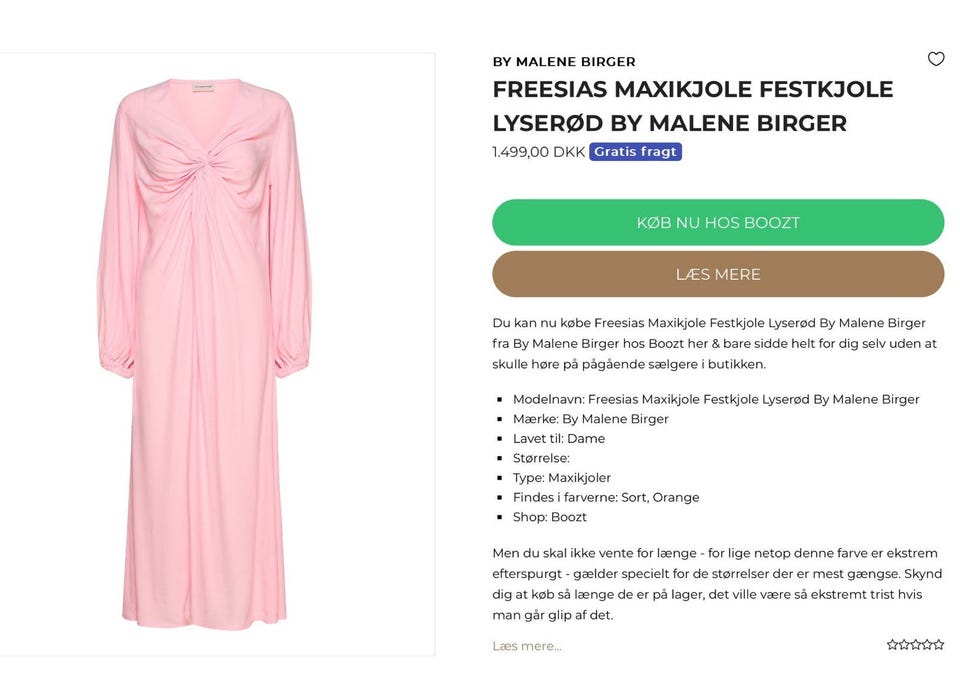Image resolution: width=960 pixels, height=685 pixels.
Task: Click the BY MALENE BIRGER brand label
Action: 564,62
